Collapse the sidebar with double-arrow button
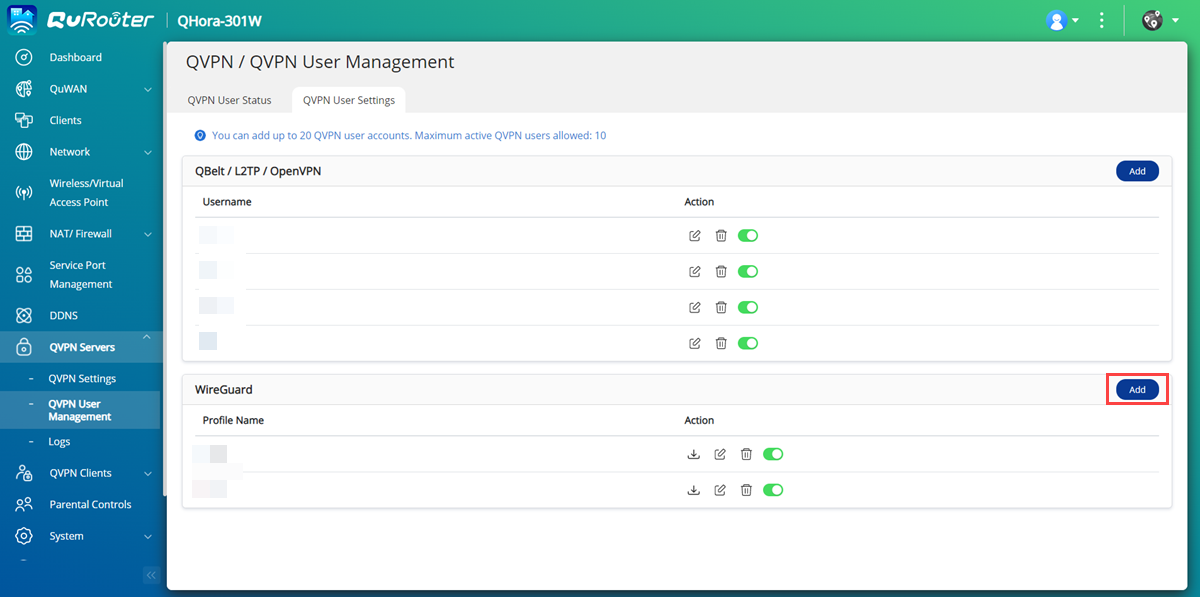Screen dimensions: 1200x597 pos(151,575)
